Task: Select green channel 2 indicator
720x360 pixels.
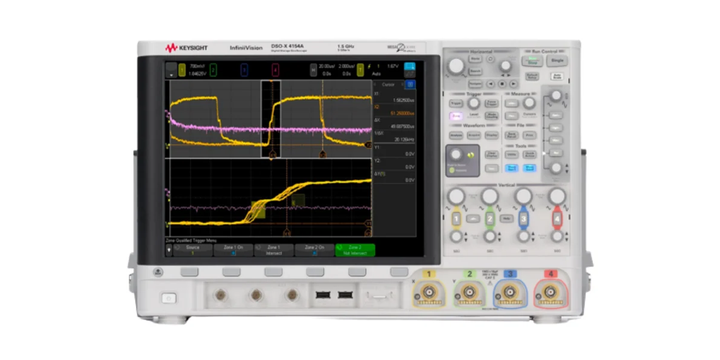Action: pos(213,70)
